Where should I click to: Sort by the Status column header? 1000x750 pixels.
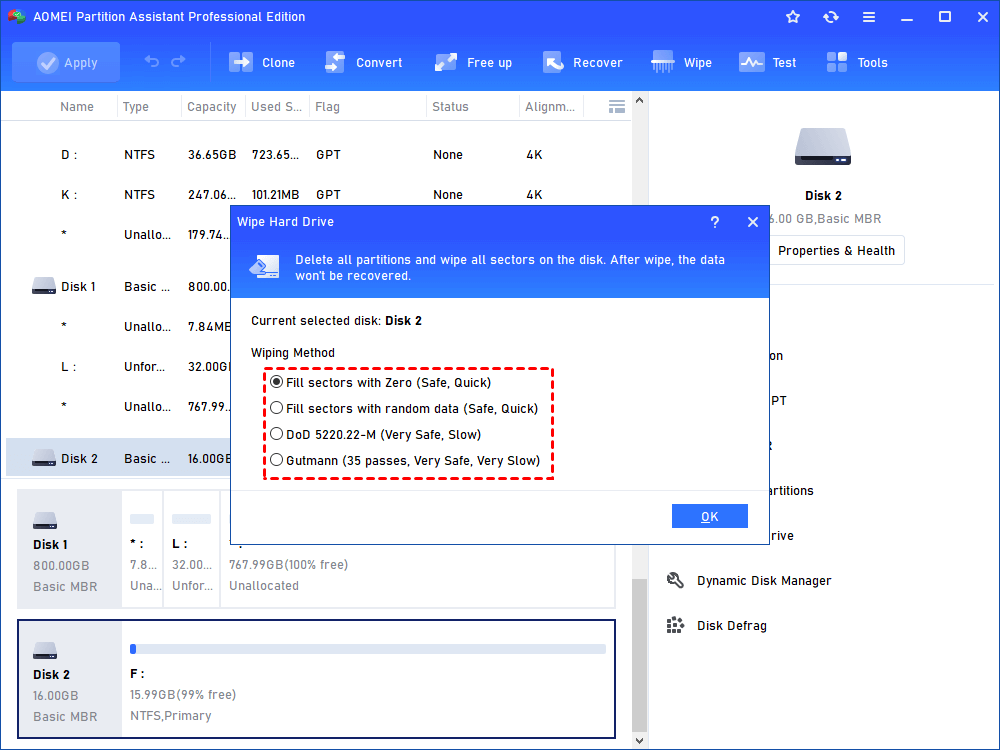pos(450,107)
